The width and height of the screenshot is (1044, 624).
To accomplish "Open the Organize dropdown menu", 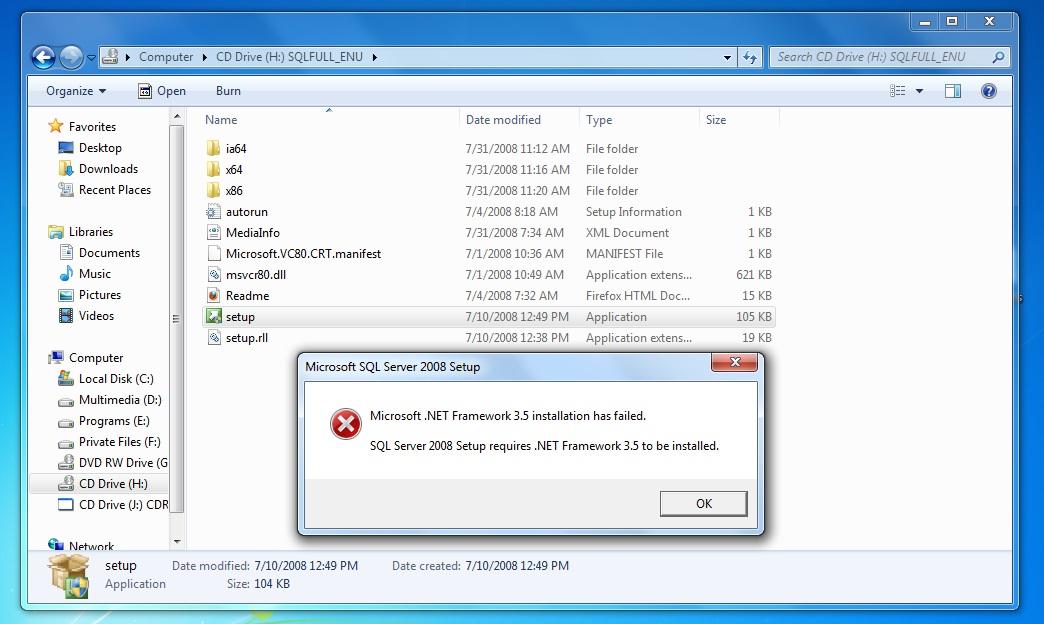I will (76, 91).
